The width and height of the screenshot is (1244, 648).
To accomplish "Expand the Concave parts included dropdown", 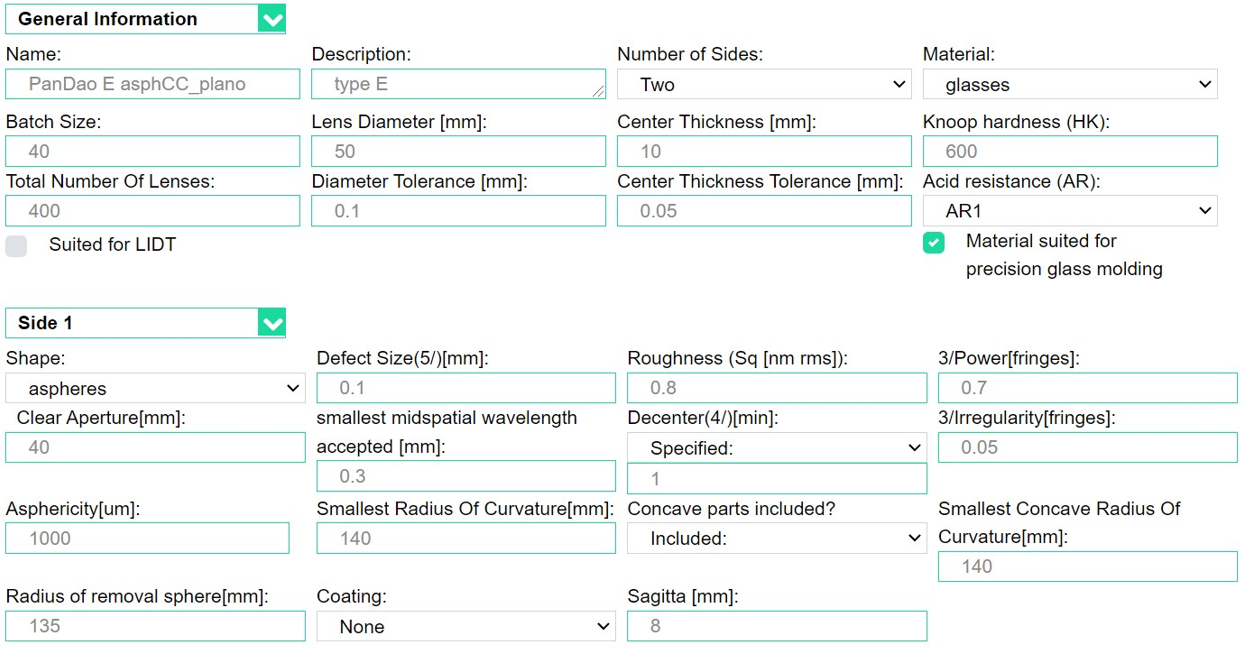I will pos(776,539).
